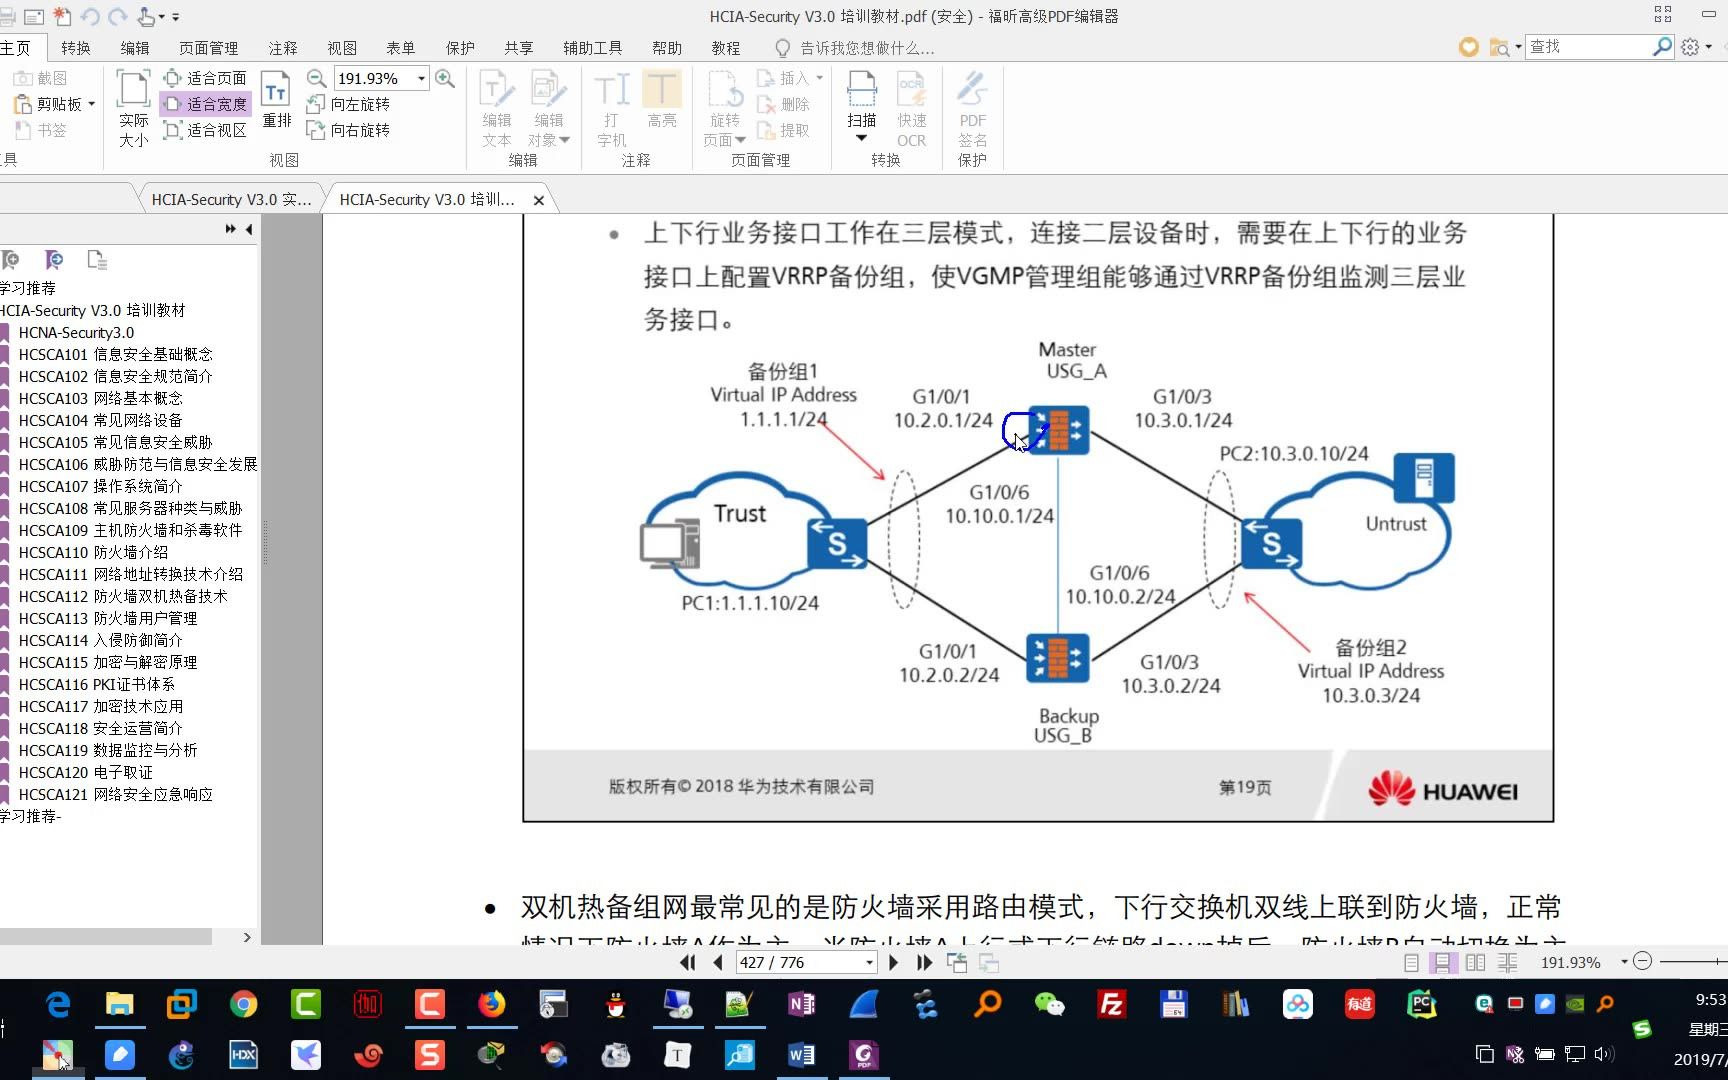The height and width of the screenshot is (1080, 1728).
Task: Select continuous facing view mode icon in status bar
Action: (x=1507, y=962)
